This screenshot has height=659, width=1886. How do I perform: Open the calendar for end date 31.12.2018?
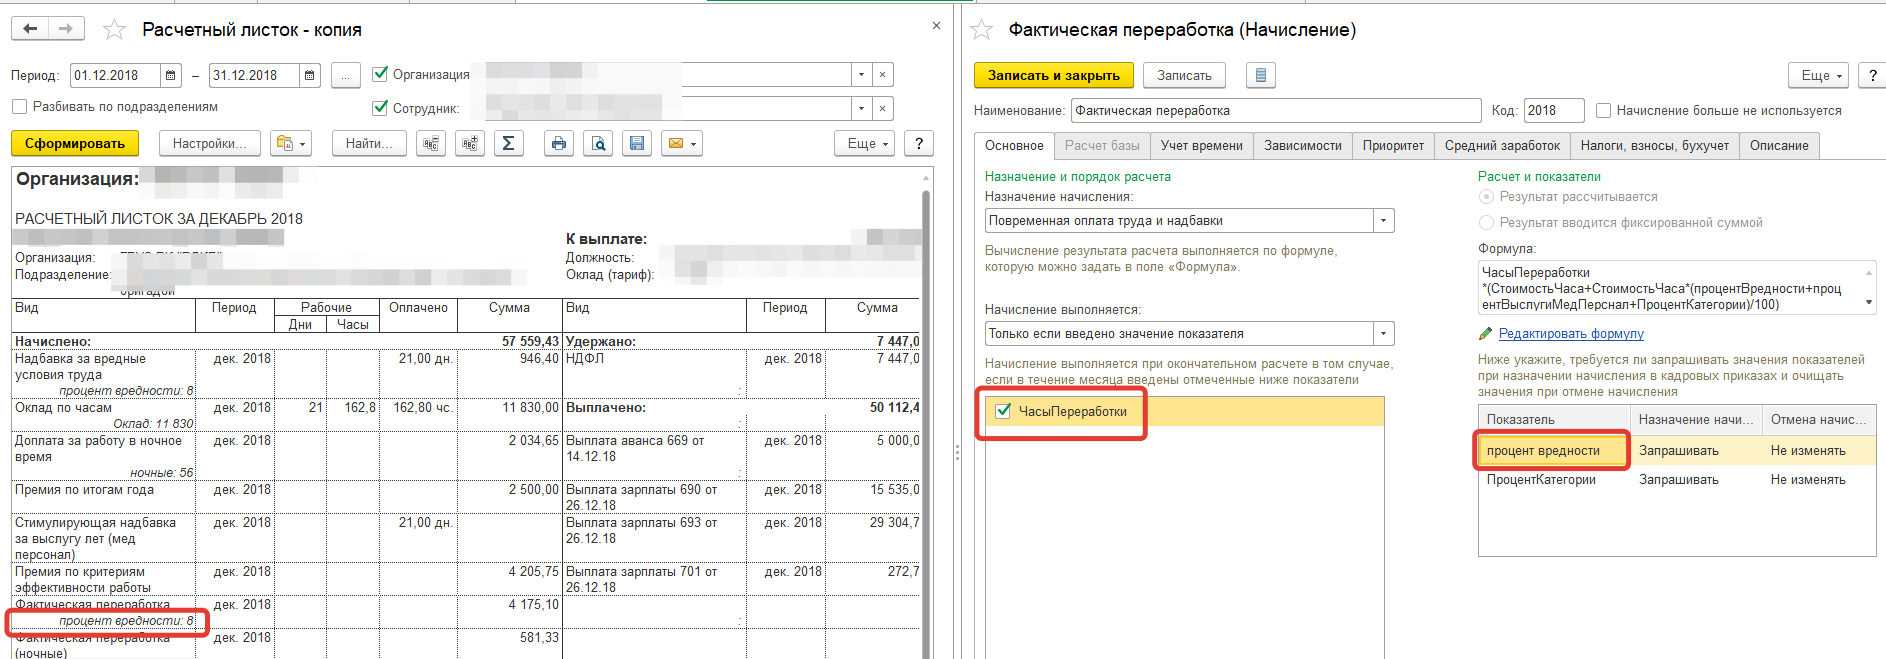click(310, 75)
